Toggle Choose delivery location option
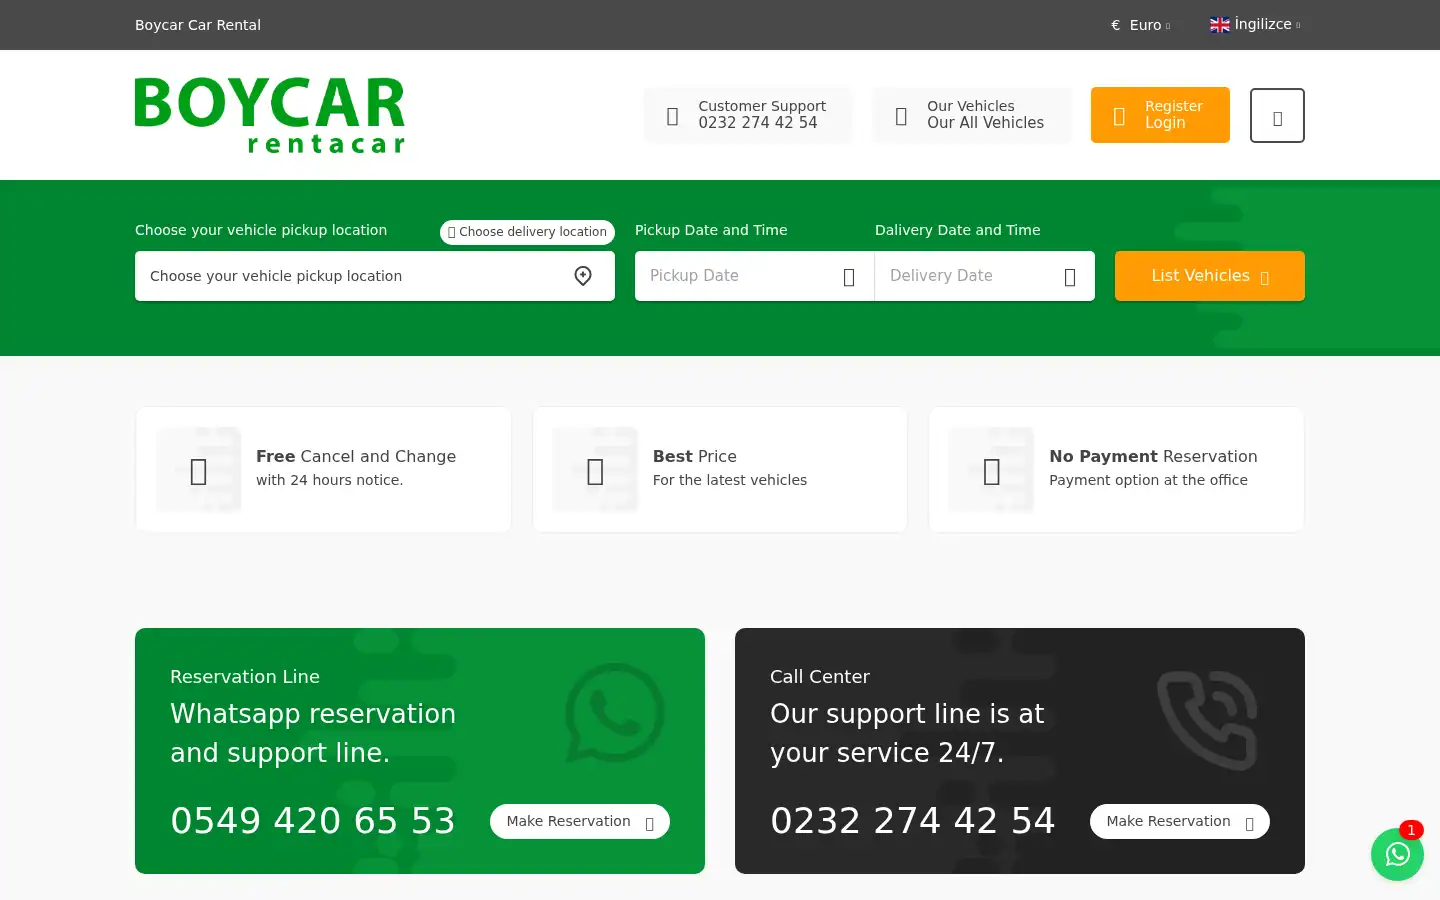The width and height of the screenshot is (1440, 900). pyautogui.click(x=527, y=232)
